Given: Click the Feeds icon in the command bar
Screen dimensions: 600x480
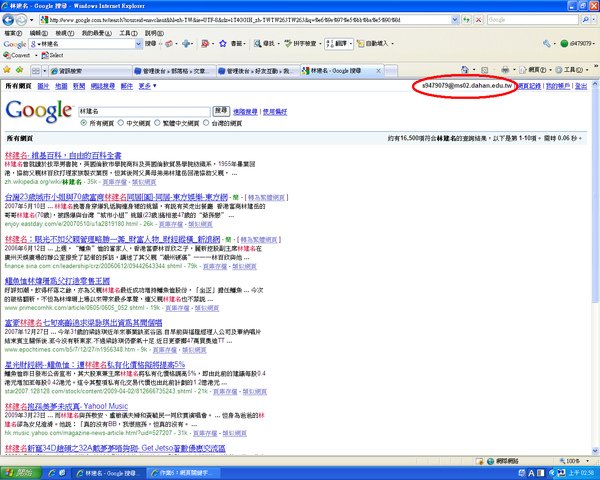Looking at the screenshot, I should [484, 70].
